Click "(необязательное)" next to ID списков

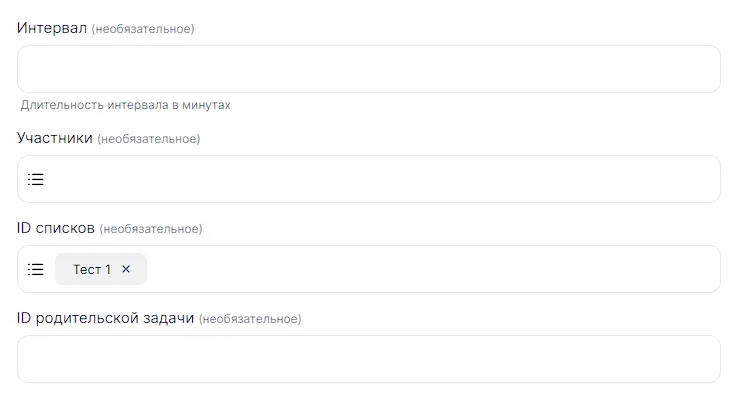(151, 229)
